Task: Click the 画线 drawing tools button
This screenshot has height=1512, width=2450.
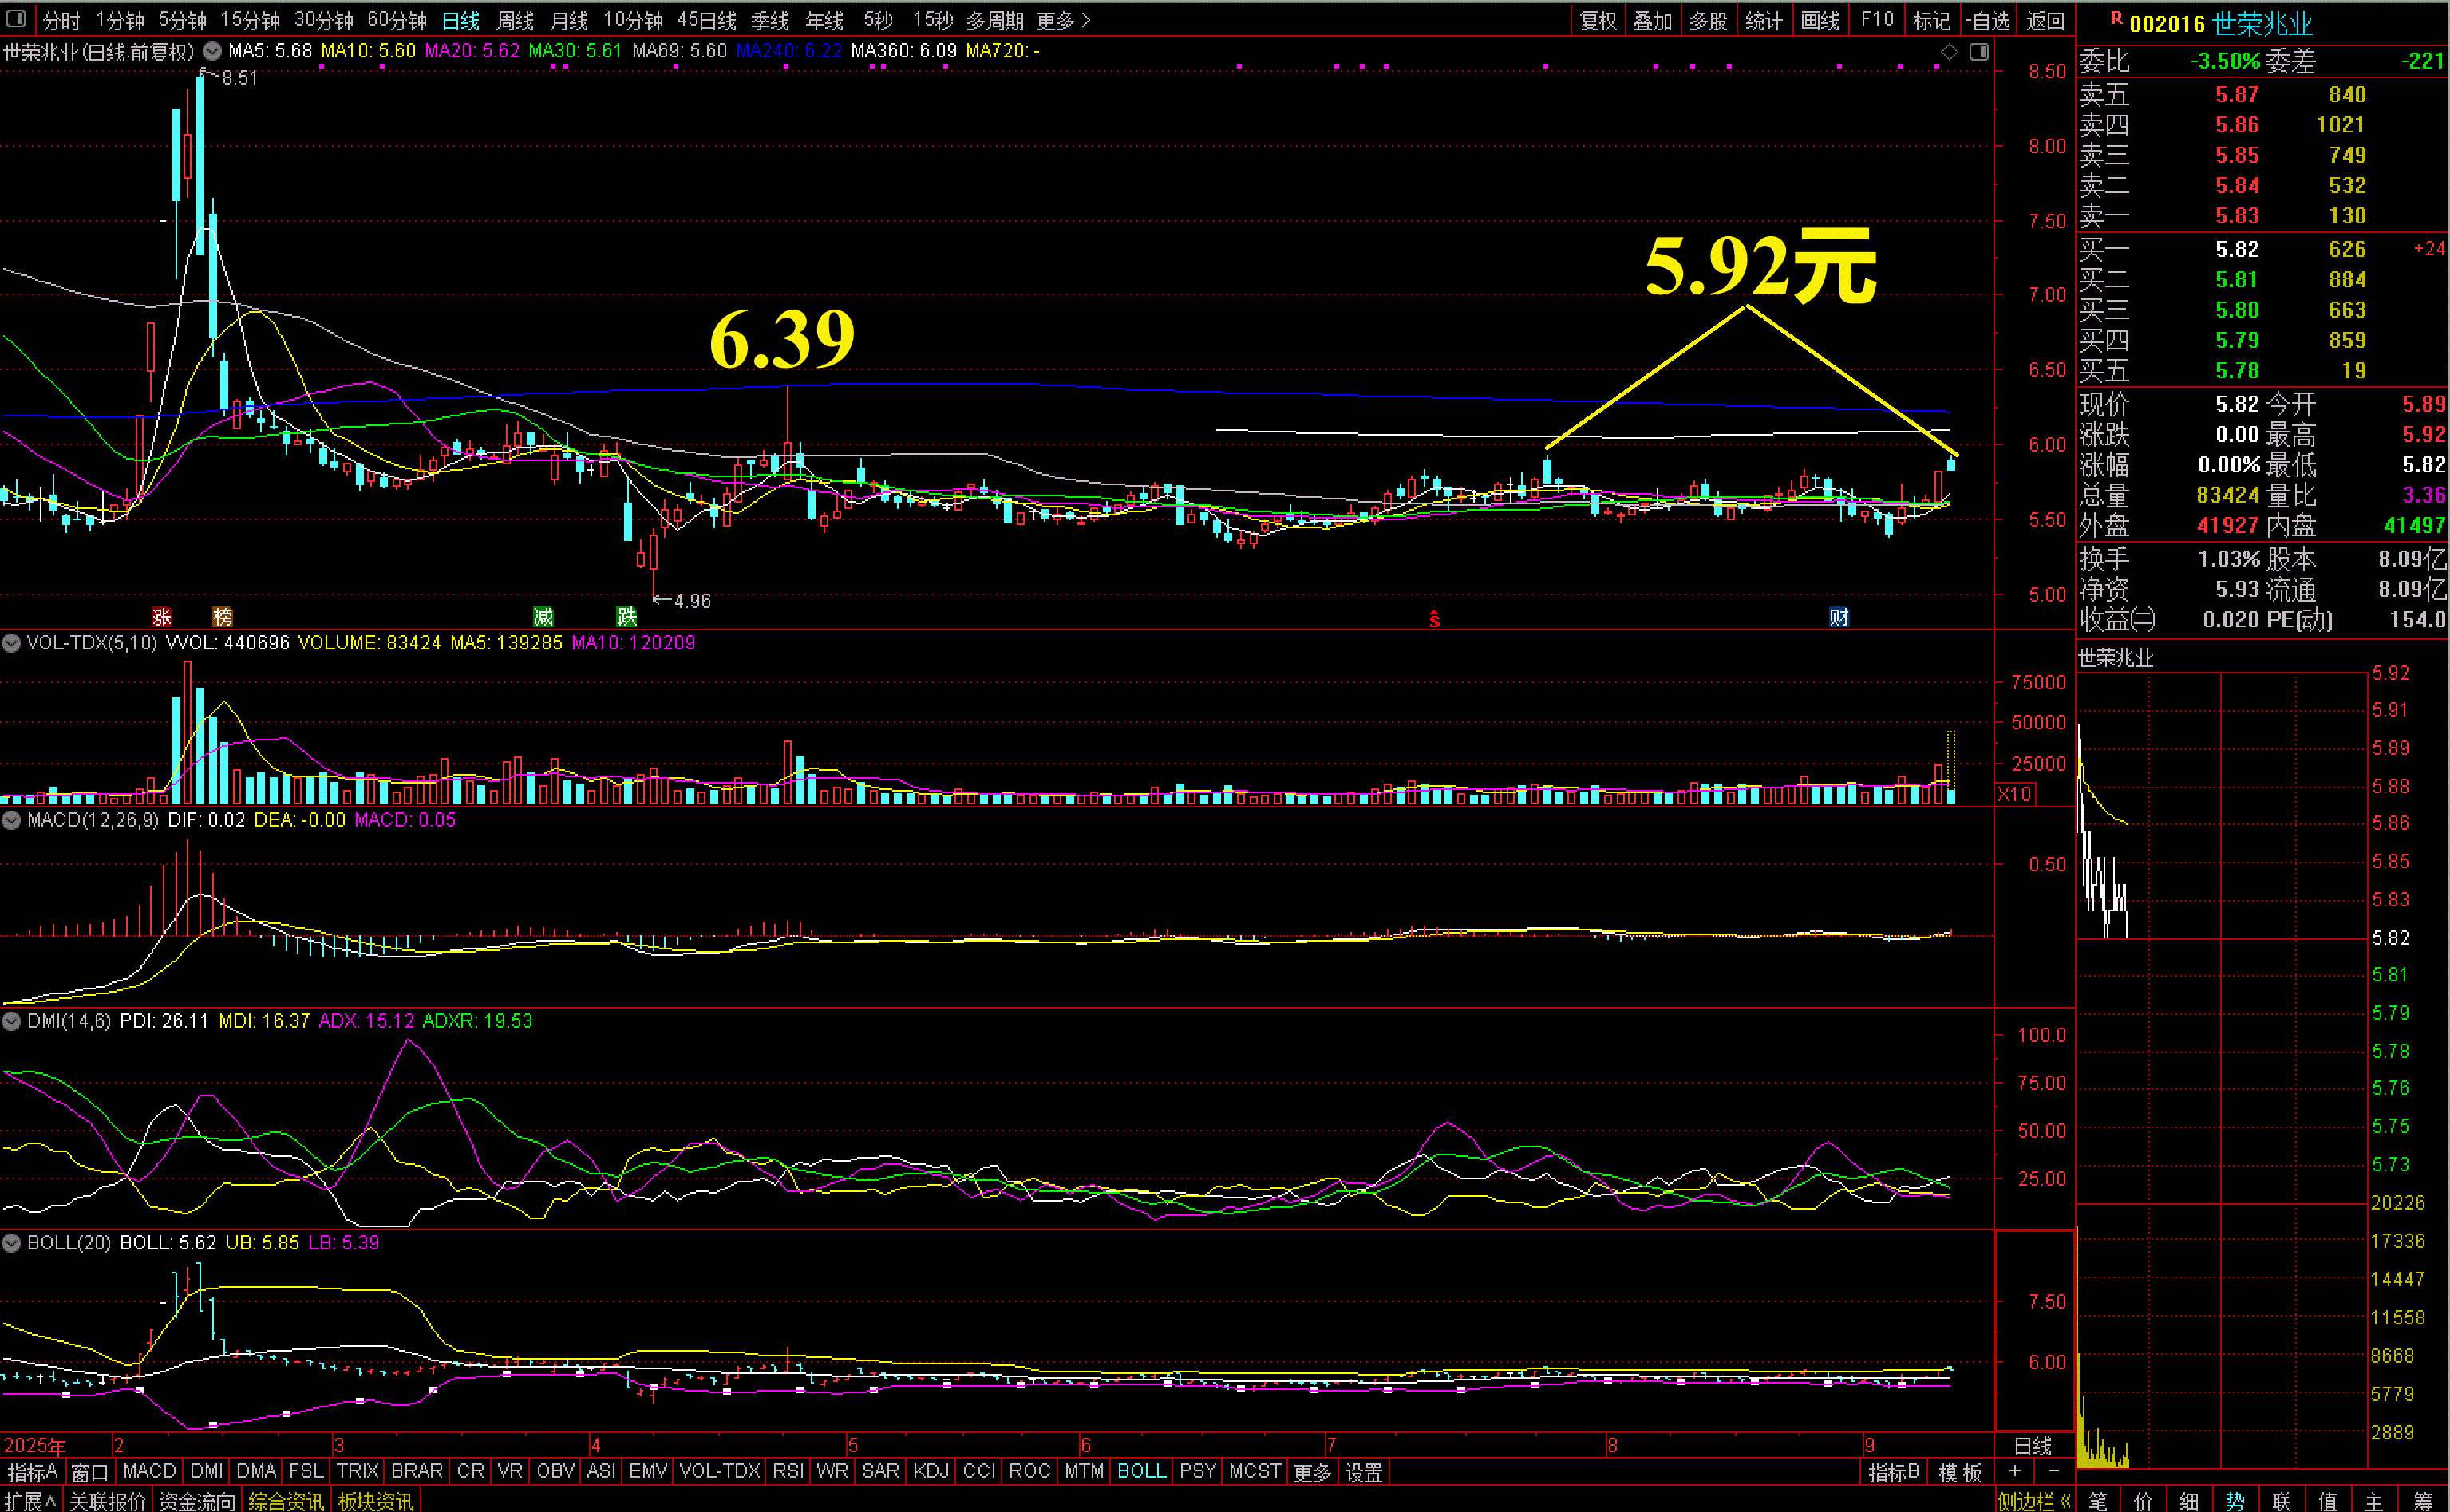Action: (1820, 20)
